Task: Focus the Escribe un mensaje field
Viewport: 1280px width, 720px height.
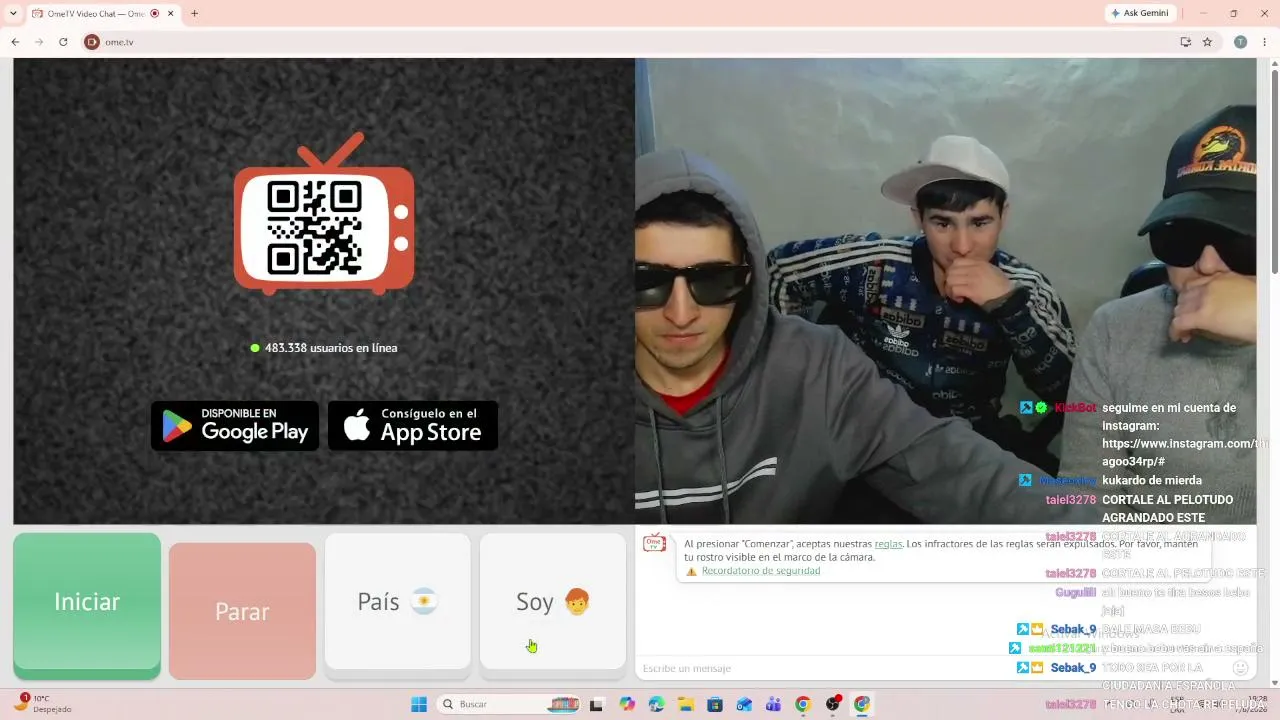Action: pyautogui.click(x=932, y=668)
